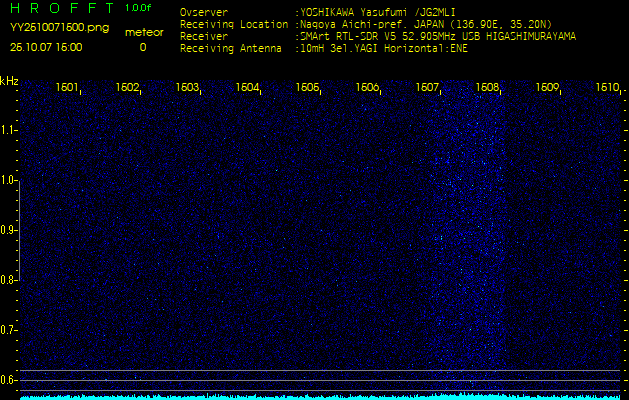Click frequency axis label 1.0
The height and width of the screenshot is (400, 629).
coord(8,181)
